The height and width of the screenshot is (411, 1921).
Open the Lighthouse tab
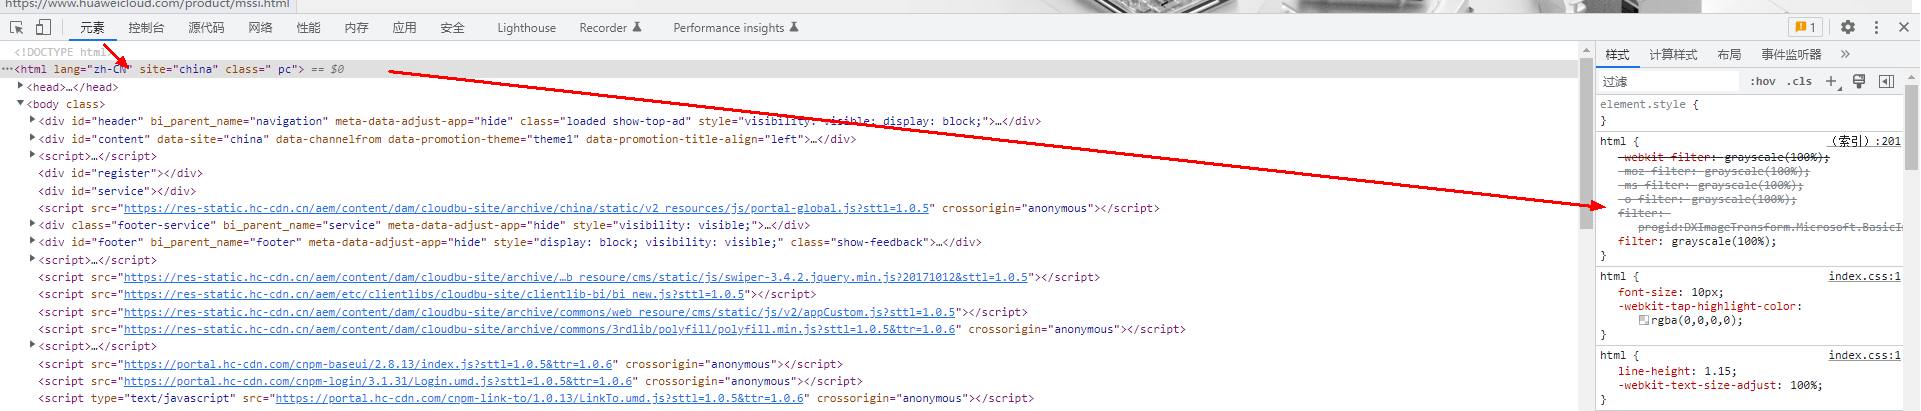point(526,28)
